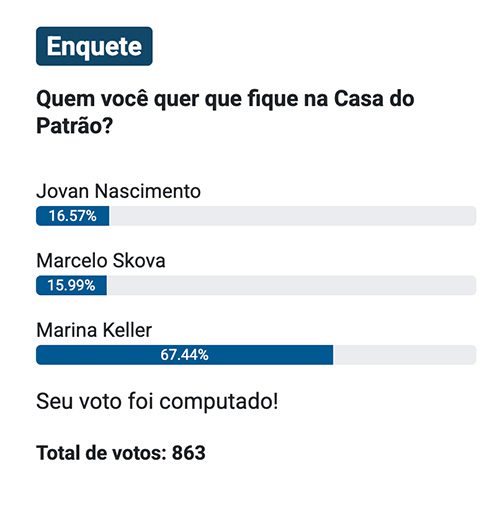
Task: Click the word 'Patrão?' in the question
Action: (x=75, y=126)
